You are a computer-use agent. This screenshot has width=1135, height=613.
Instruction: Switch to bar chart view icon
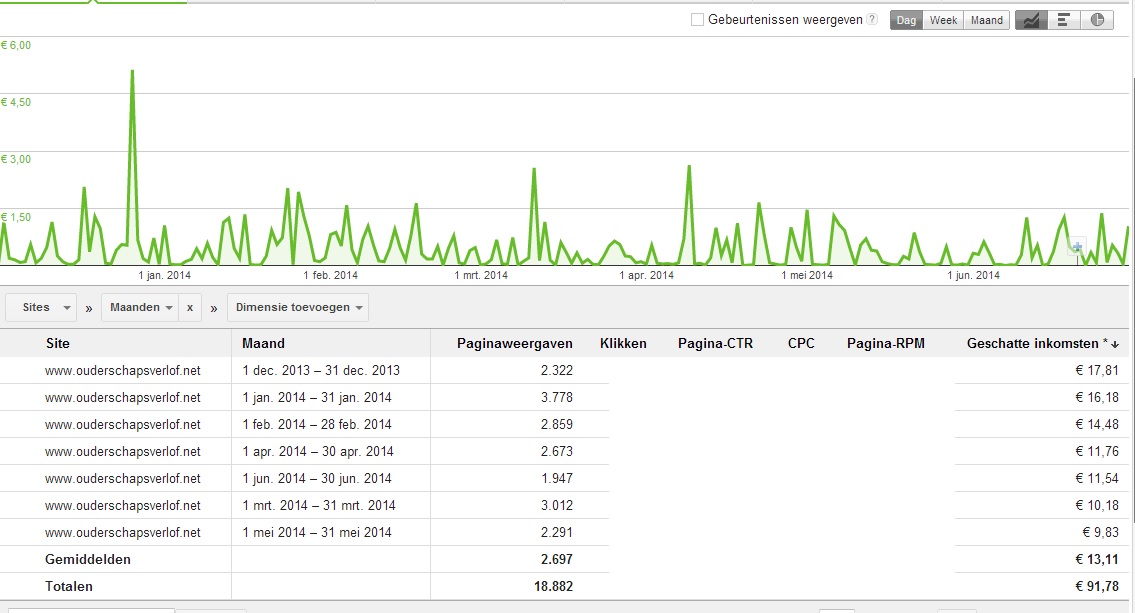(1064, 20)
